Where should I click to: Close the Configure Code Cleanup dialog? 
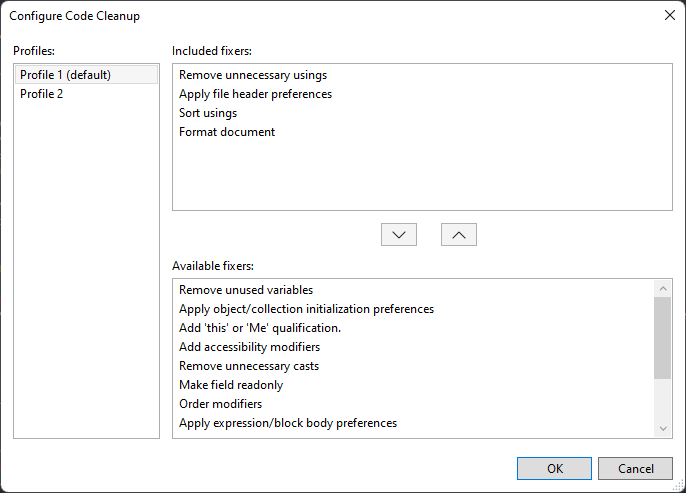669,15
